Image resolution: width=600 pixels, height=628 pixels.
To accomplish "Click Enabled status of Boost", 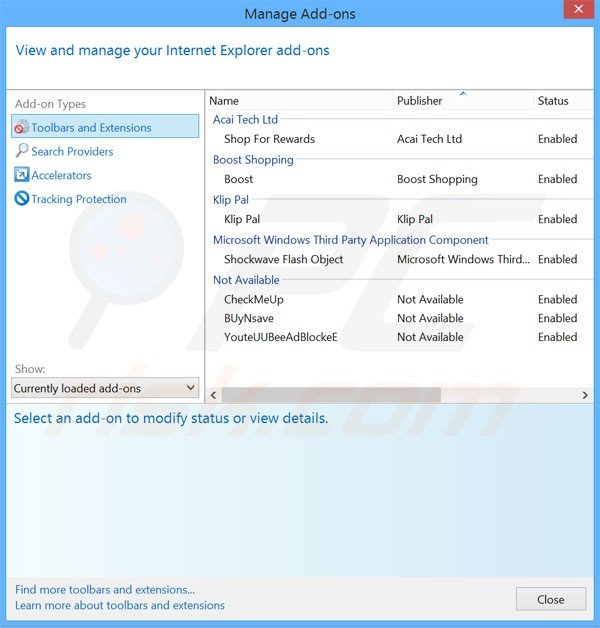I will coord(558,179).
